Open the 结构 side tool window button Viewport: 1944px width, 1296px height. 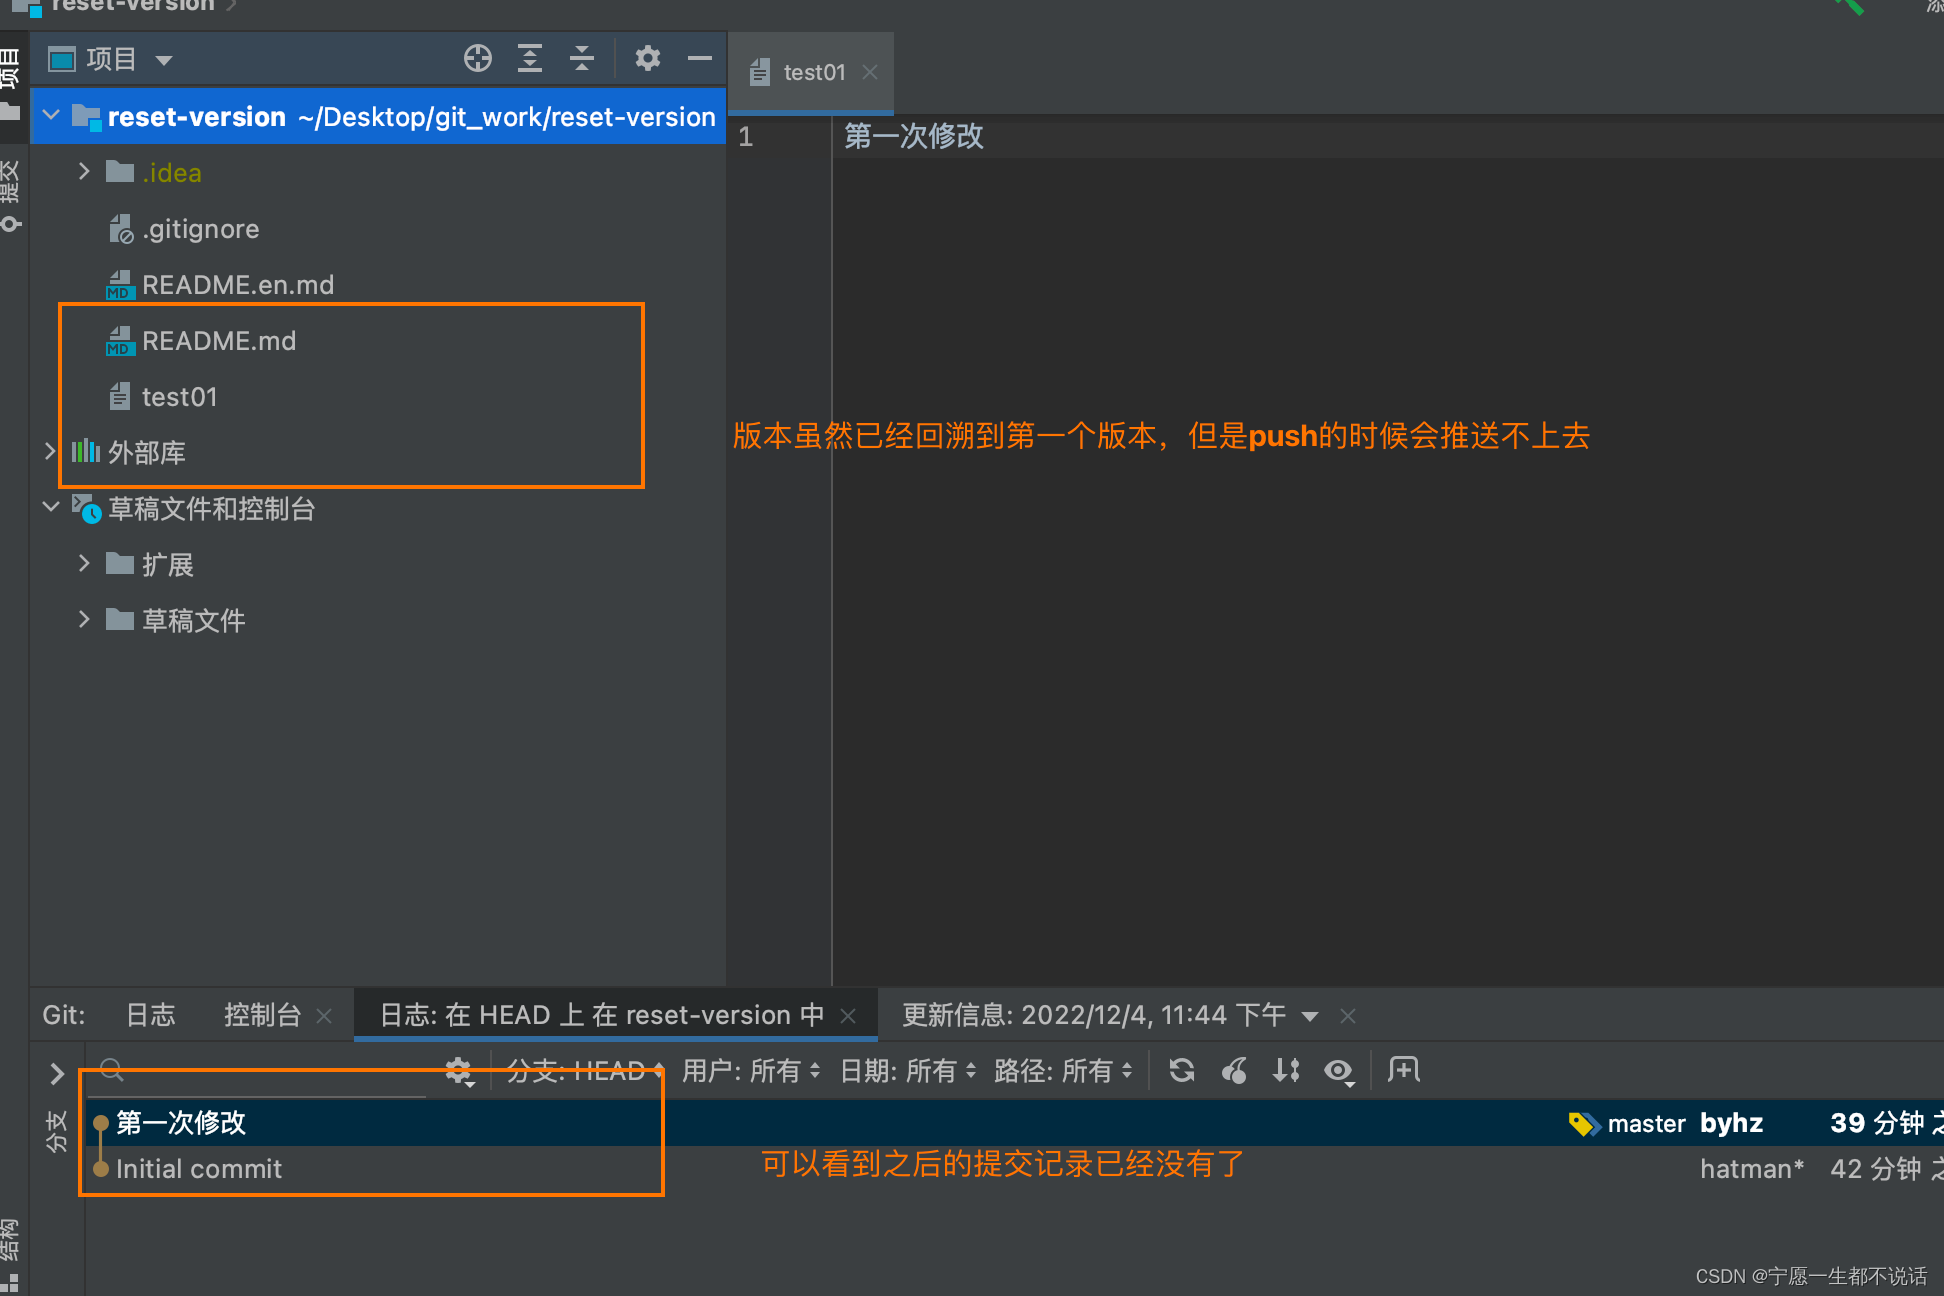10,1252
